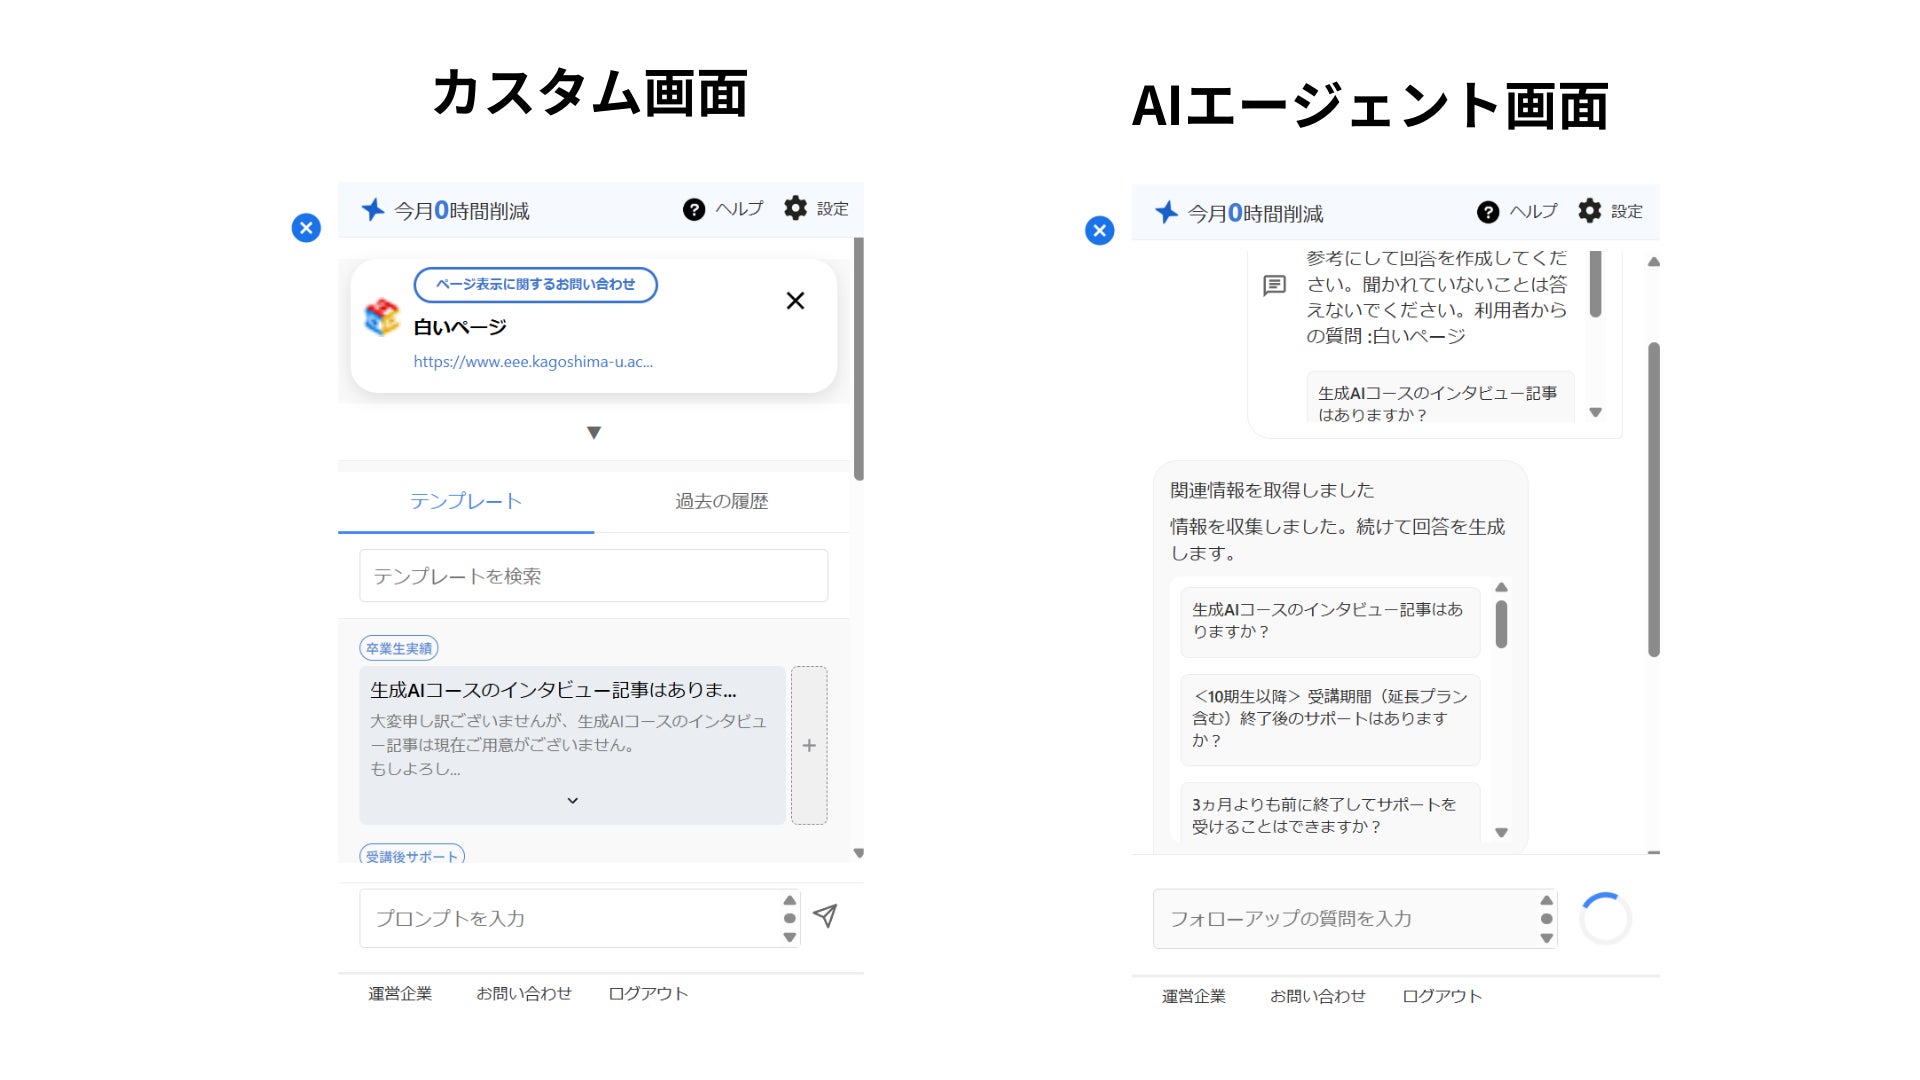Focus the テンプレートを検索 search field
Viewport: 1920px width, 1080px height.
coord(593,576)
